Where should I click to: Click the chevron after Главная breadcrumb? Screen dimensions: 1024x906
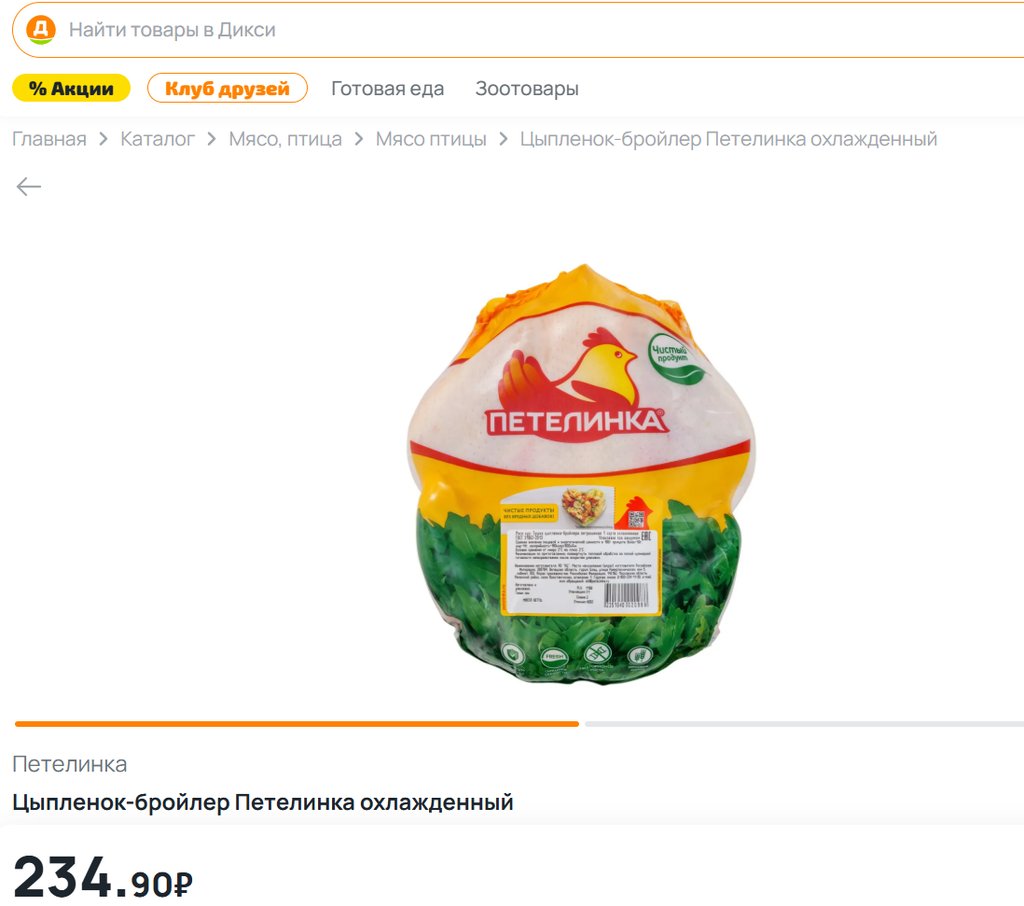point(103,139)
